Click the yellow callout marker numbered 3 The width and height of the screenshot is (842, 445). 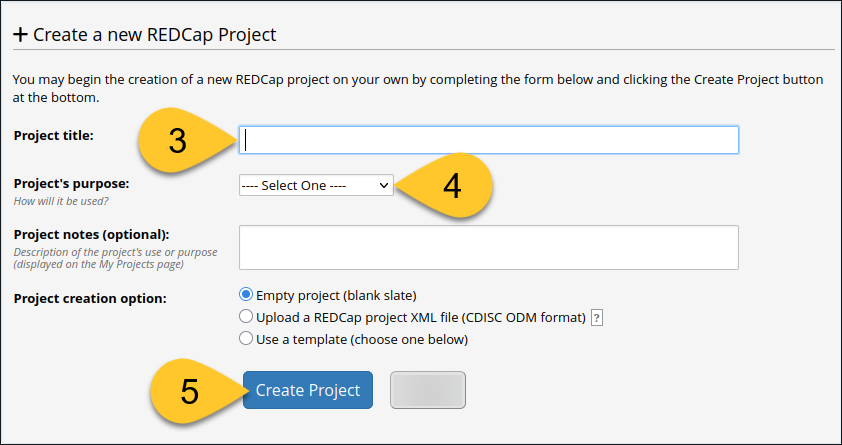coord(183,141)
